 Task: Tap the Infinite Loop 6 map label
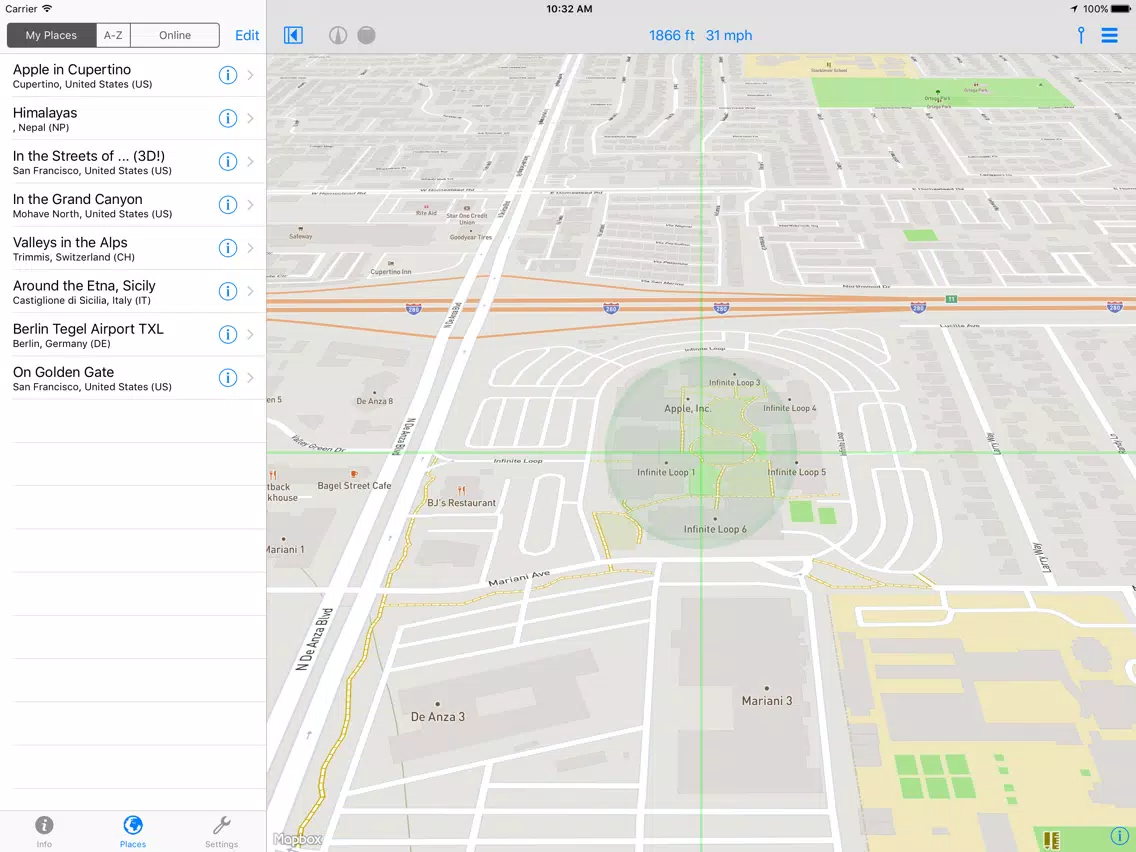[x=715, y=529]
